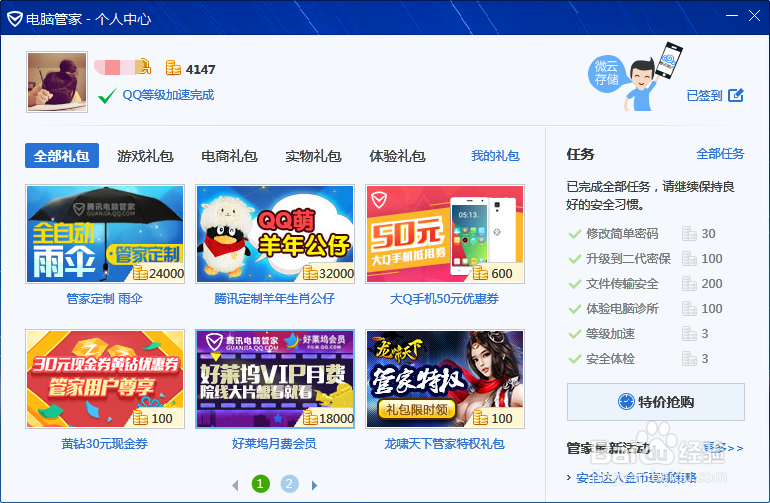Open the 更多>> activities link

click(722, 448)
